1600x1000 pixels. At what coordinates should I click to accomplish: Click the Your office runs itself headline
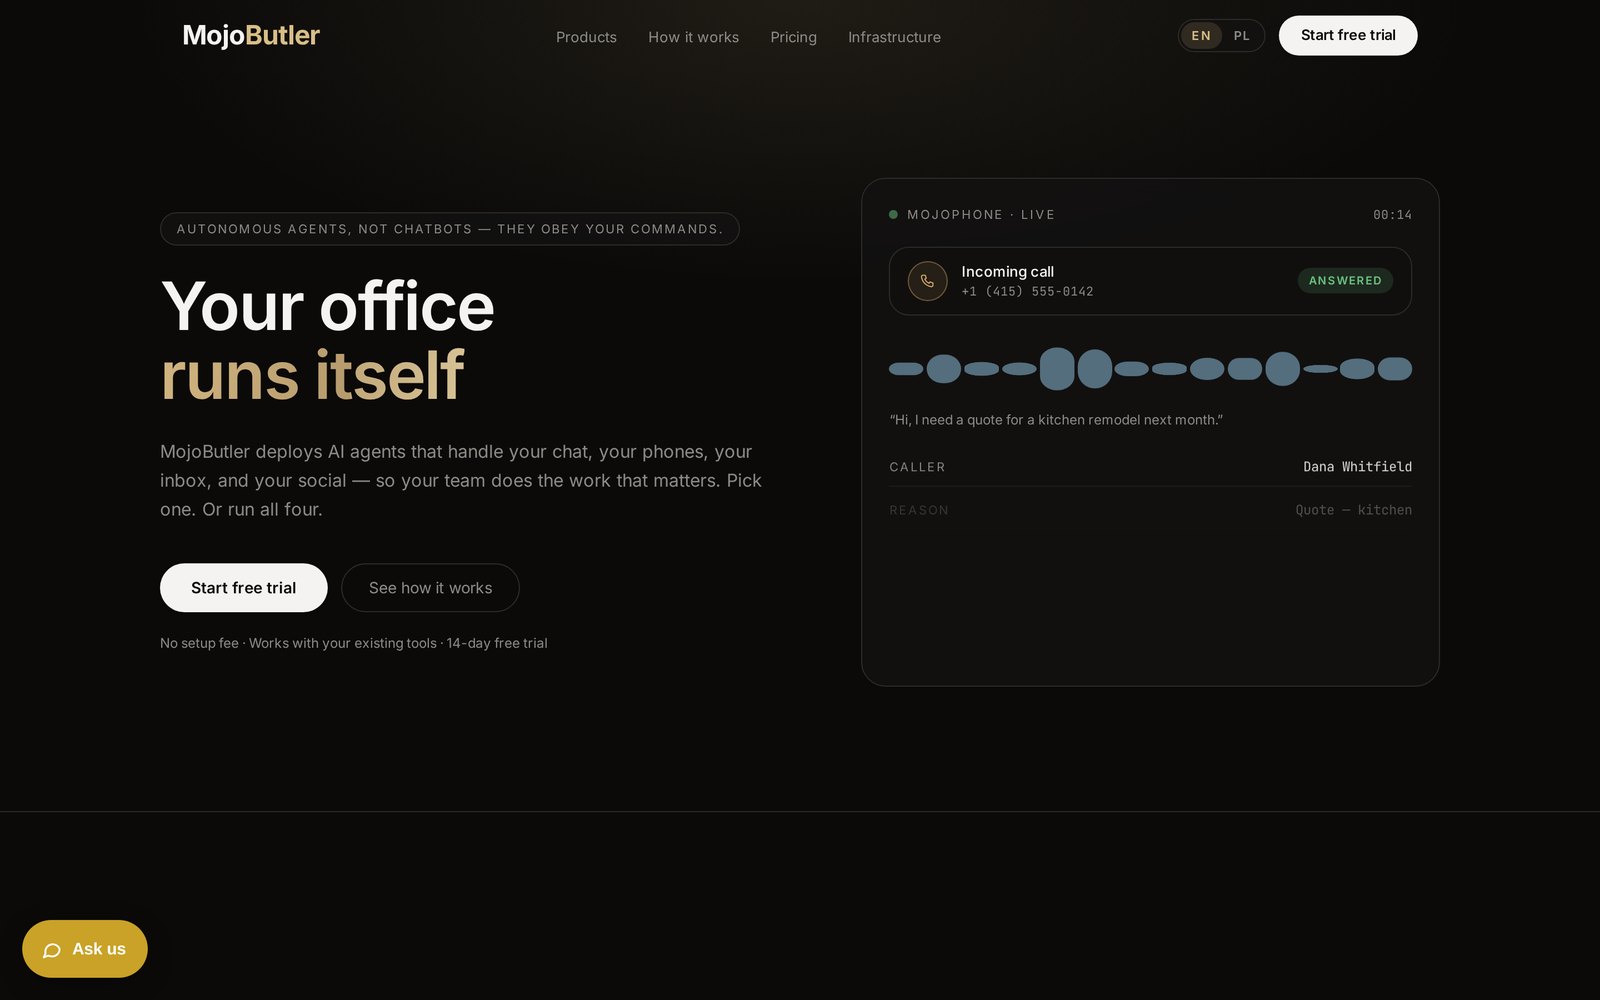328,341
